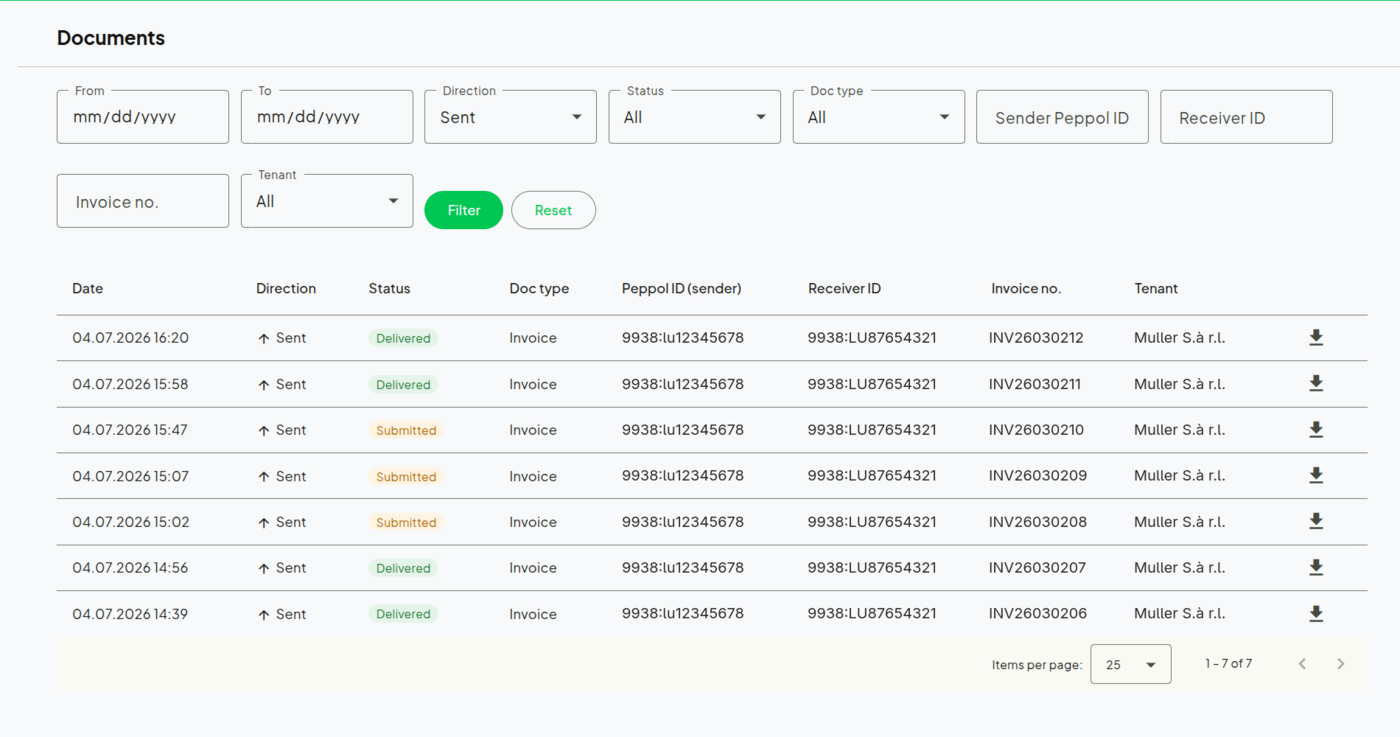Open the Direction dropdown showing Sent
This screenshot has height=737, width=1400.
pyautogui.click(x=510, y=117)
